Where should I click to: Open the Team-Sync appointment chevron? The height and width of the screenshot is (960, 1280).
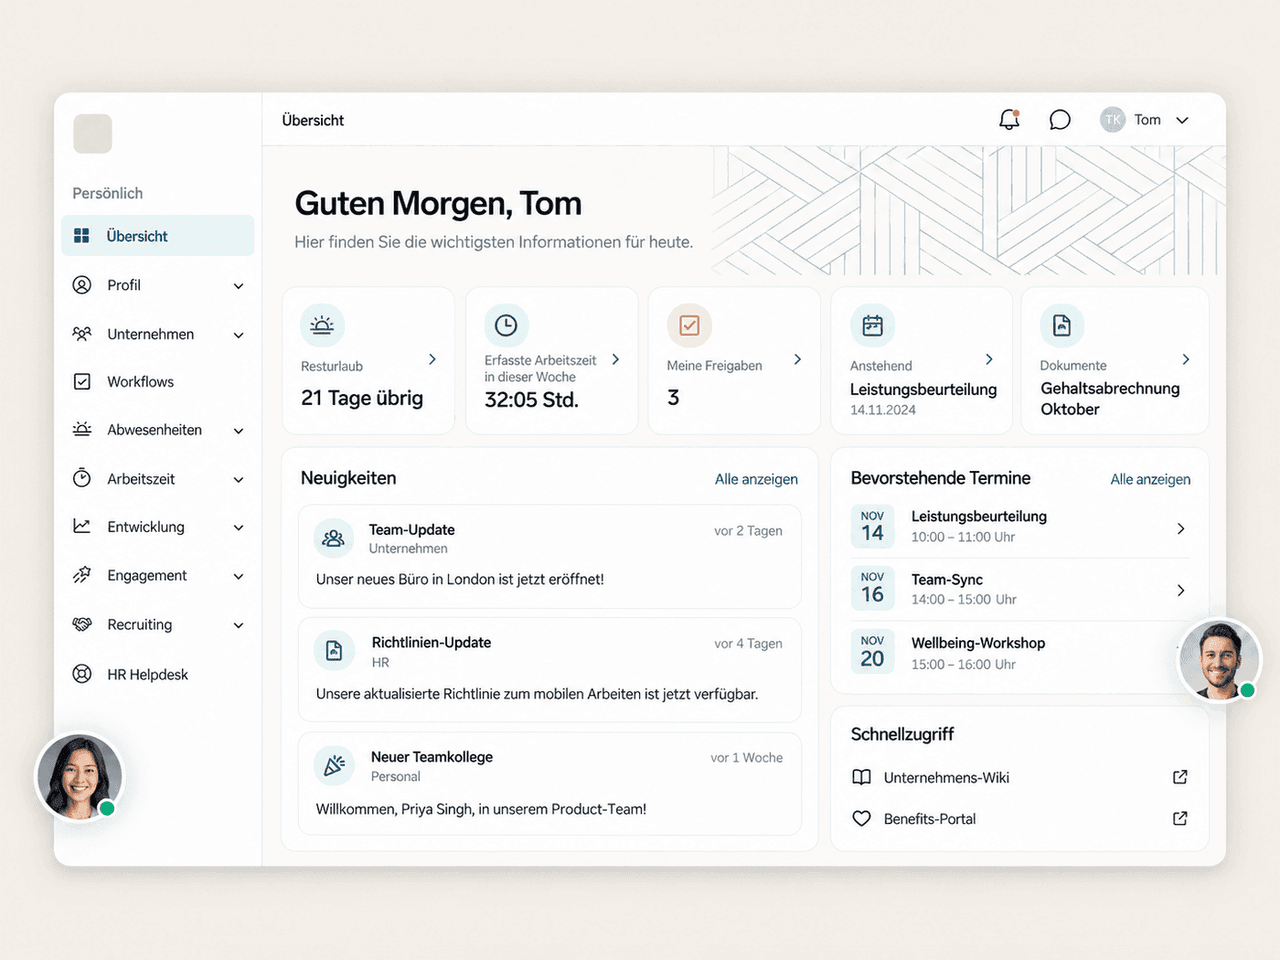tap(1181, 590)
